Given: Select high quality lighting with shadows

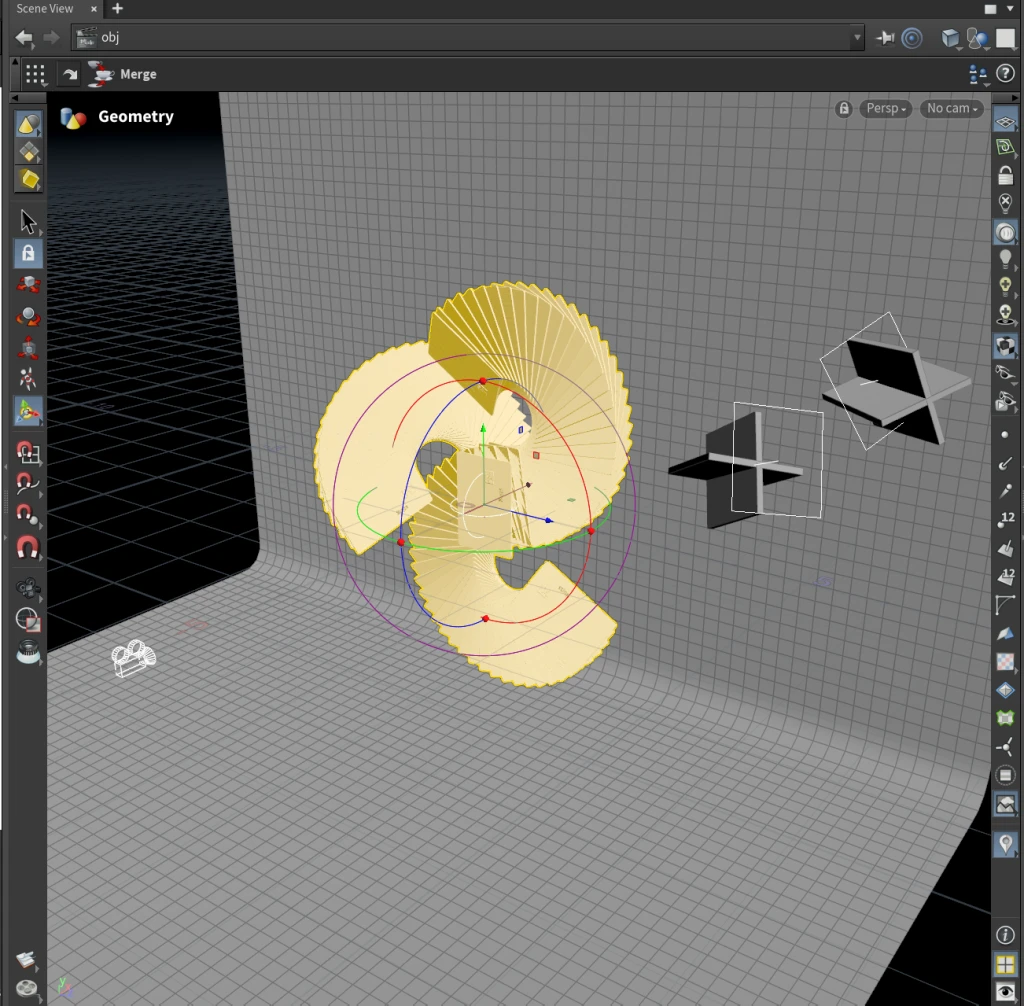Looking at the screenshot, I should 1006,314.
